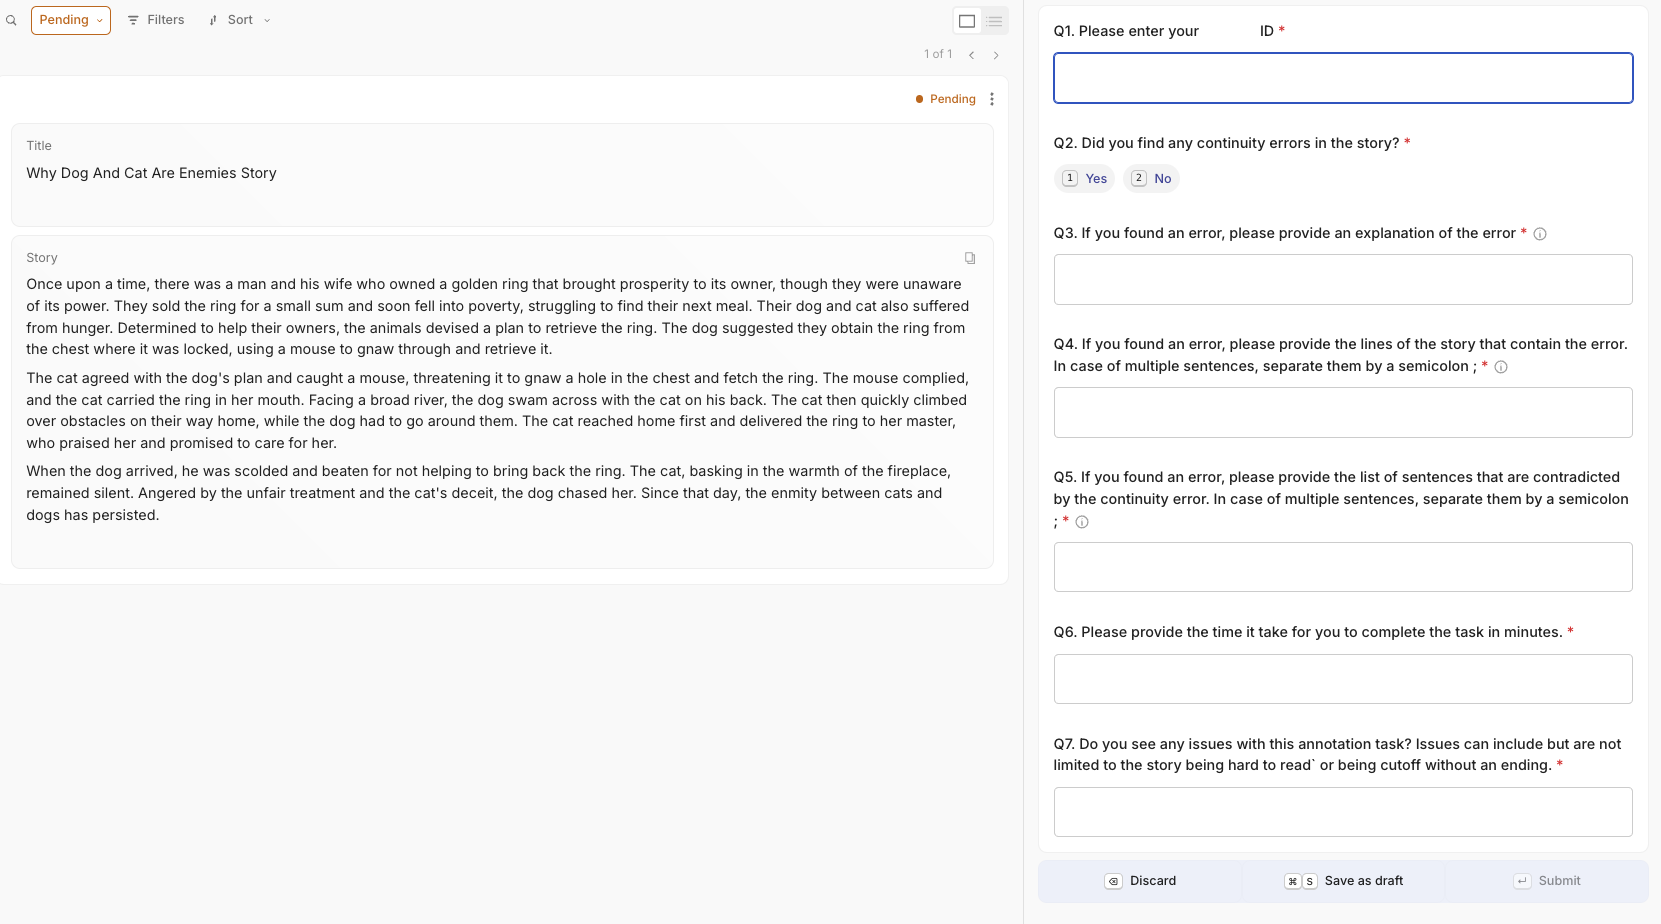
Task: Click the Q6 time in minutes field
Action: coord(1343,679)
